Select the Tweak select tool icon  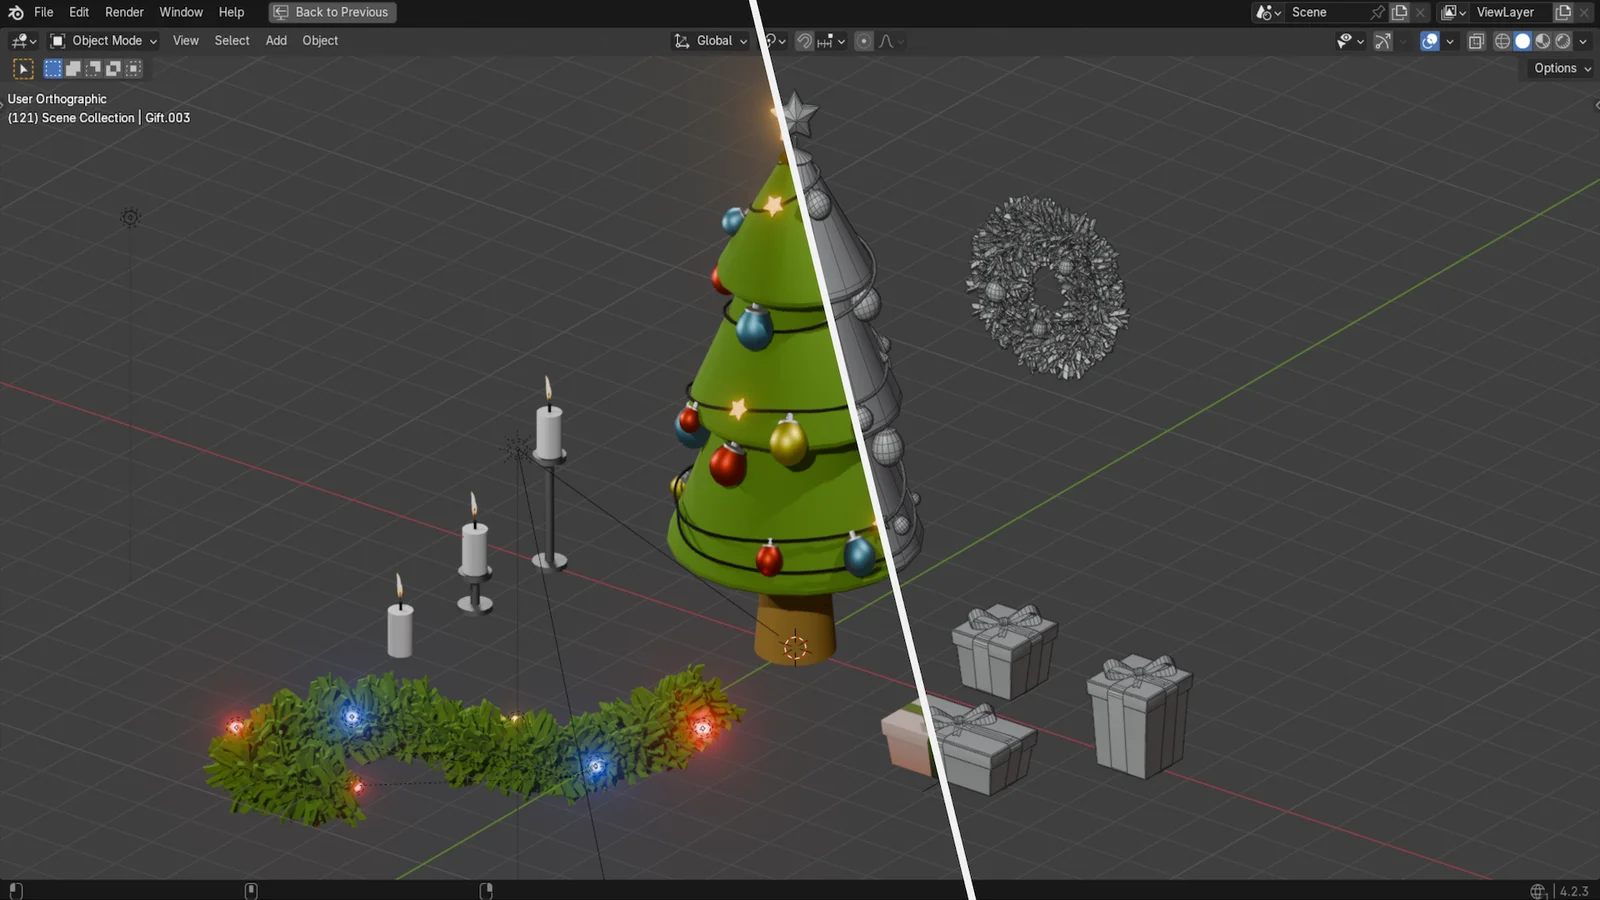(x=23, y=69)
